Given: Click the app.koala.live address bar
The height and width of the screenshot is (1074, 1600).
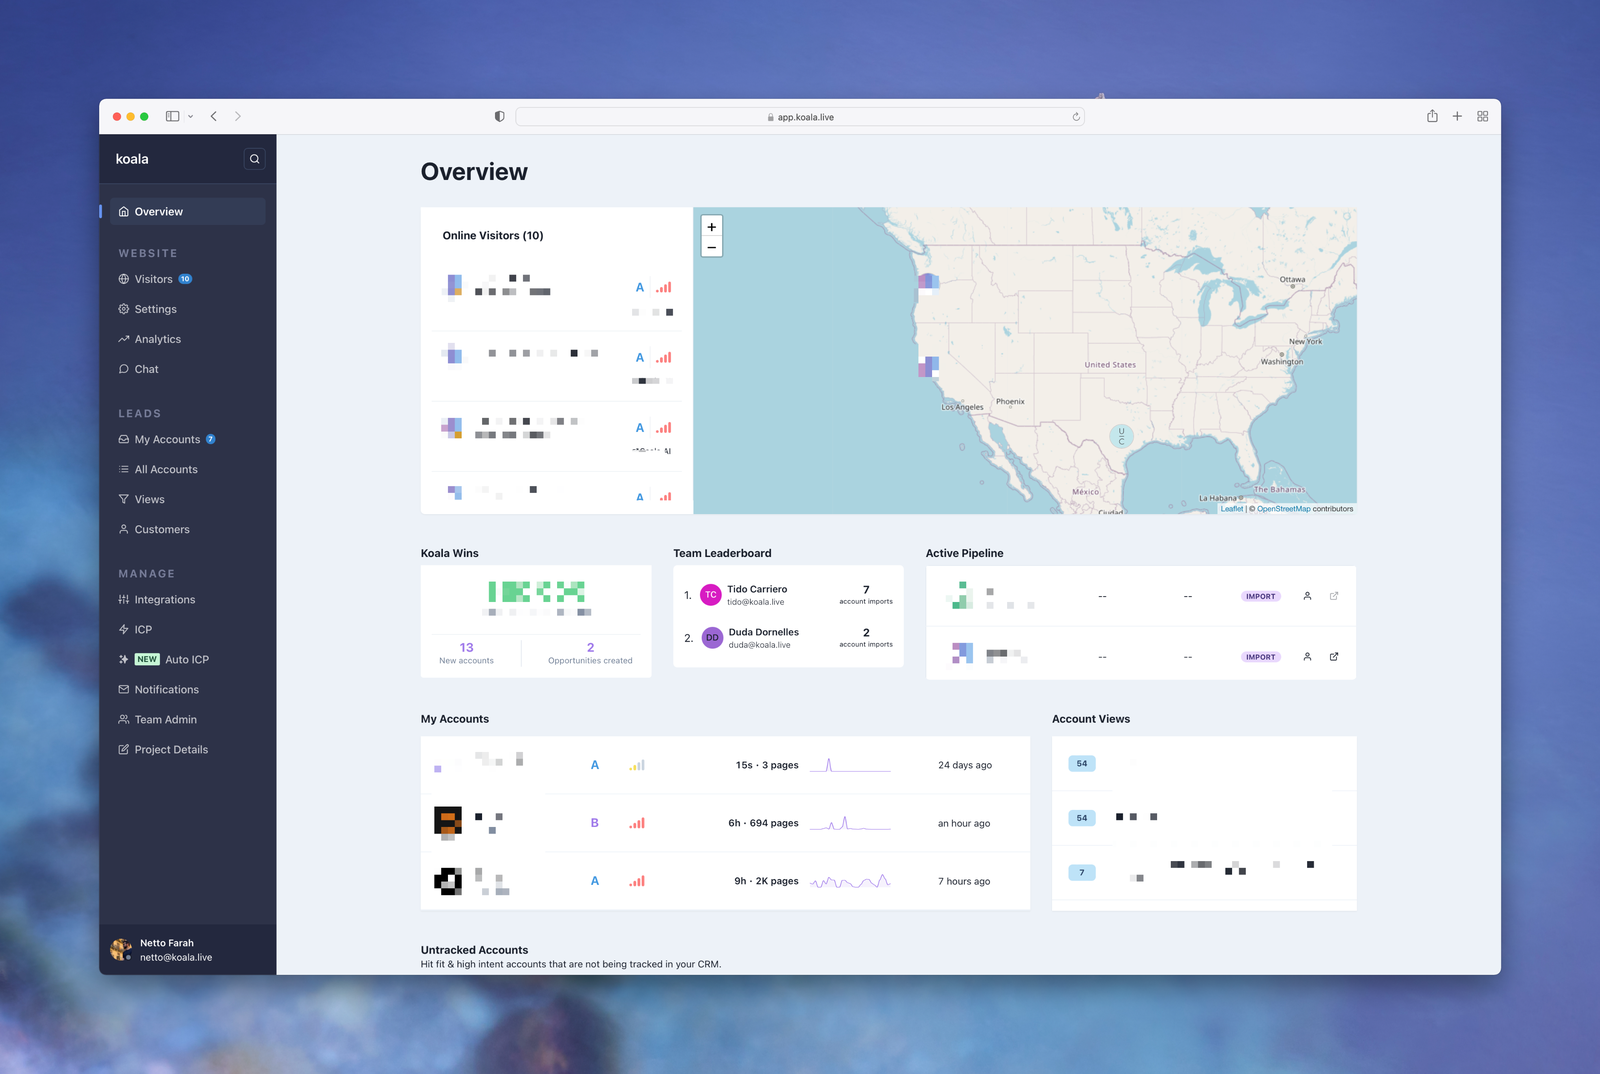Looking at the screenshot, I should point(800,117).
